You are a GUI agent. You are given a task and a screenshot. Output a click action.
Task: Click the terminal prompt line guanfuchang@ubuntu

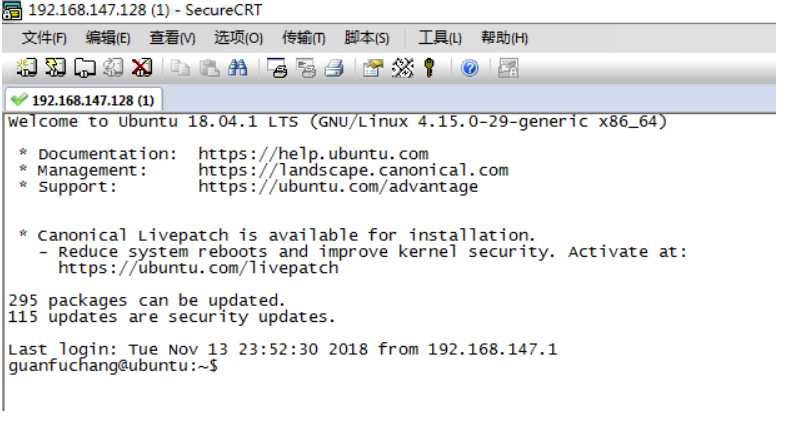(112, 366)
